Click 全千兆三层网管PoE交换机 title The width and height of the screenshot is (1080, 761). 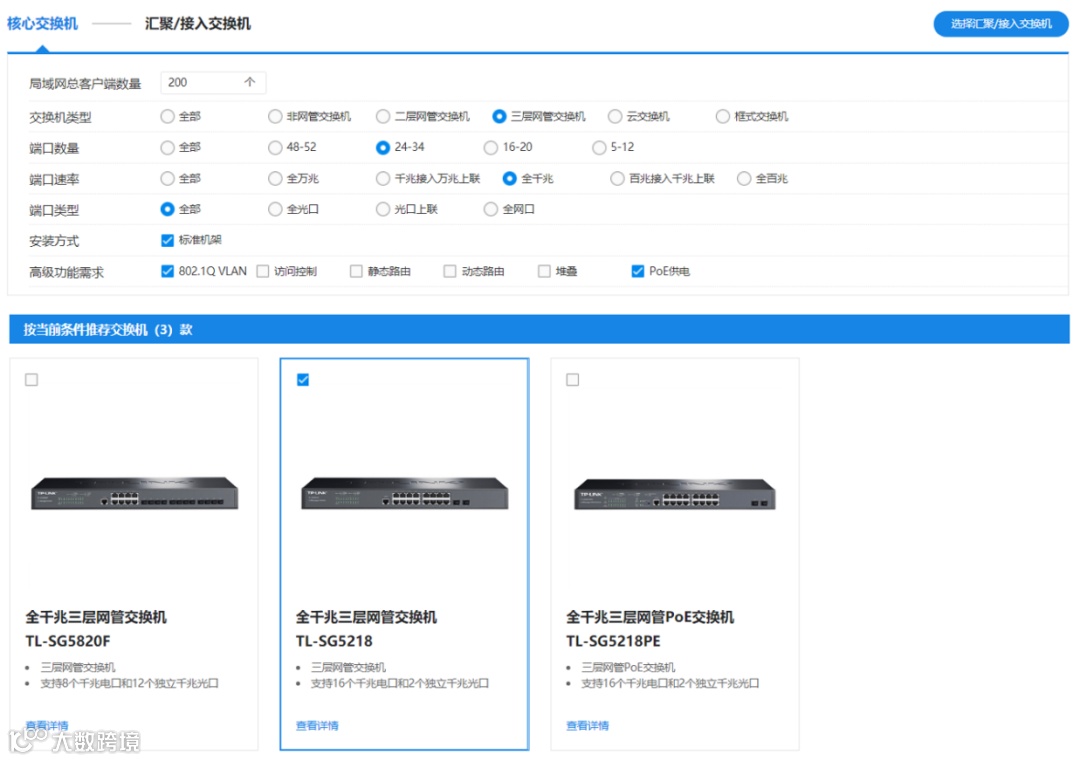point(650,617)
